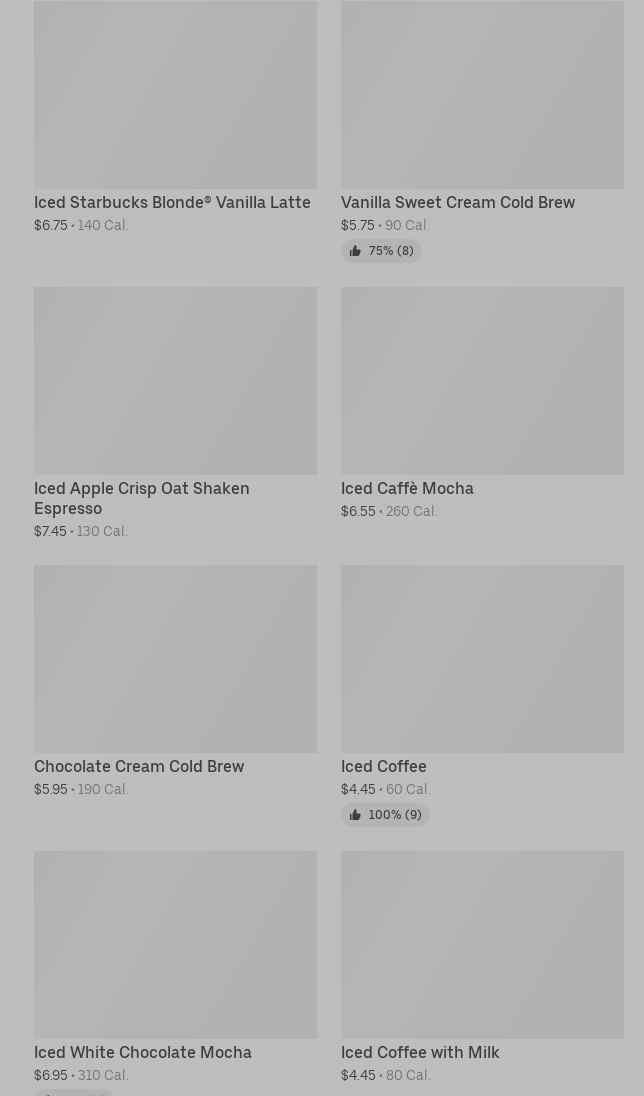
Task: Open the Iced Starbucks Blonde Vanilla Latte image
Action: (x=176, y=94)
